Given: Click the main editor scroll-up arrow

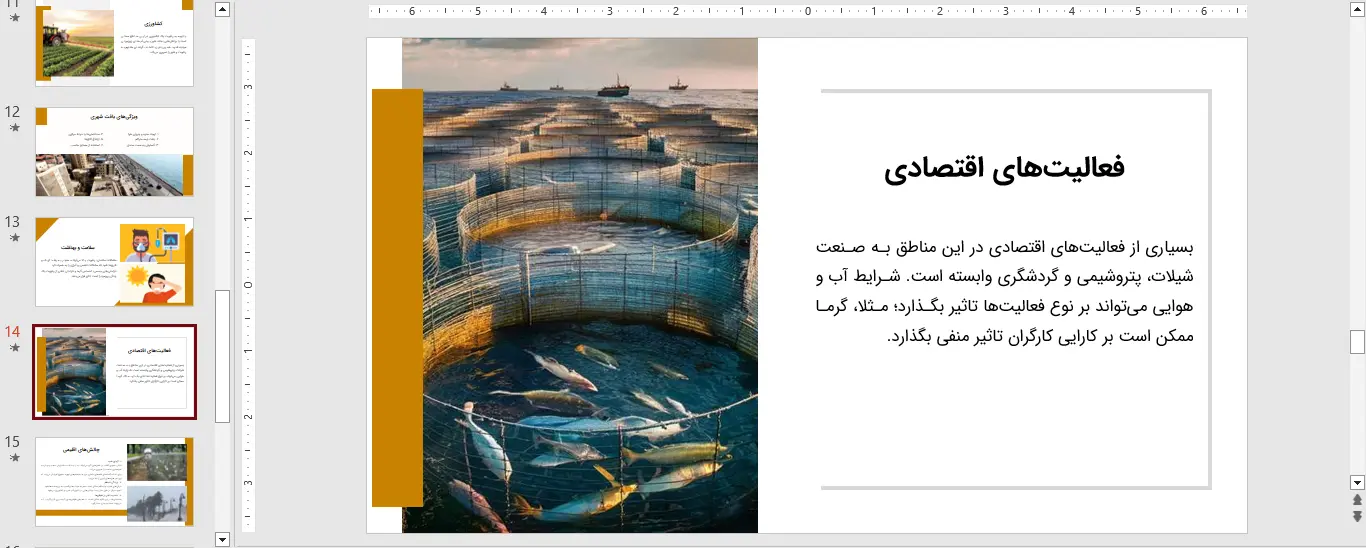Looking at the screenshot, I should pyautogui.click(x=1357, y=10).
